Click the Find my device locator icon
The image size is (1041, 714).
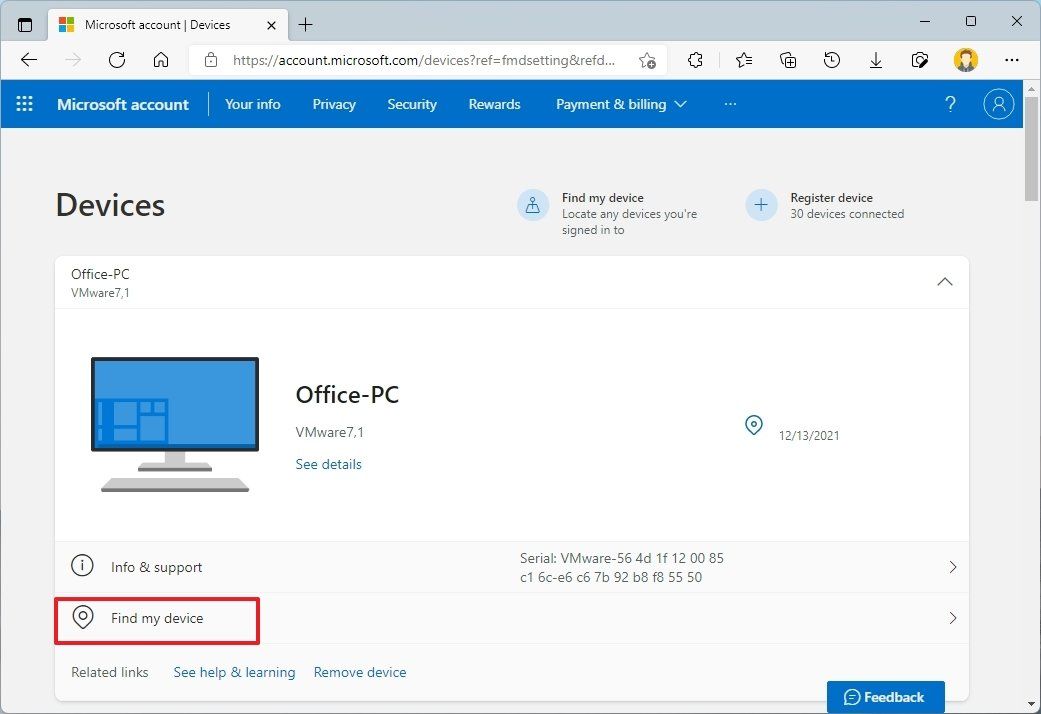[x=533, y=205]
